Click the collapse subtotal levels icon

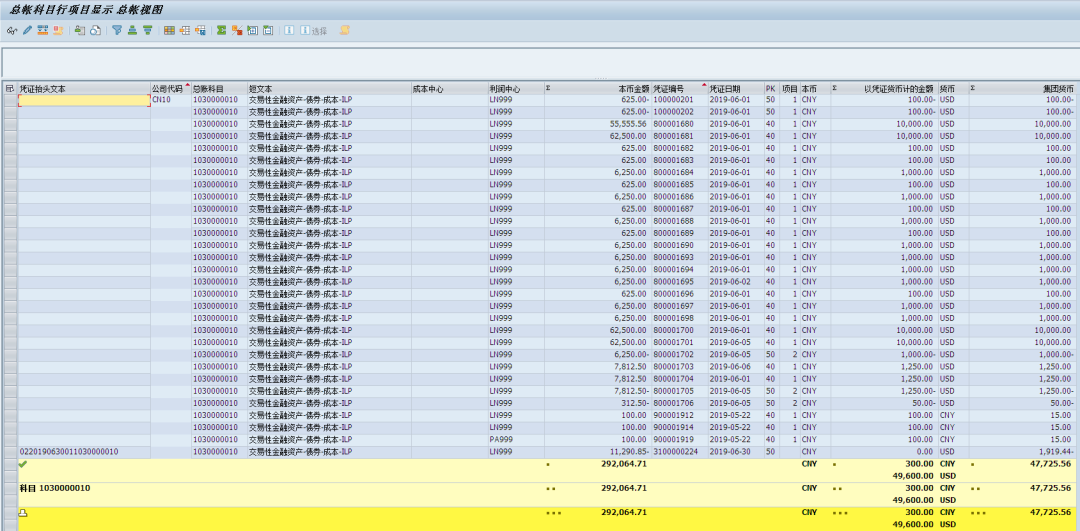coord(268,30)
